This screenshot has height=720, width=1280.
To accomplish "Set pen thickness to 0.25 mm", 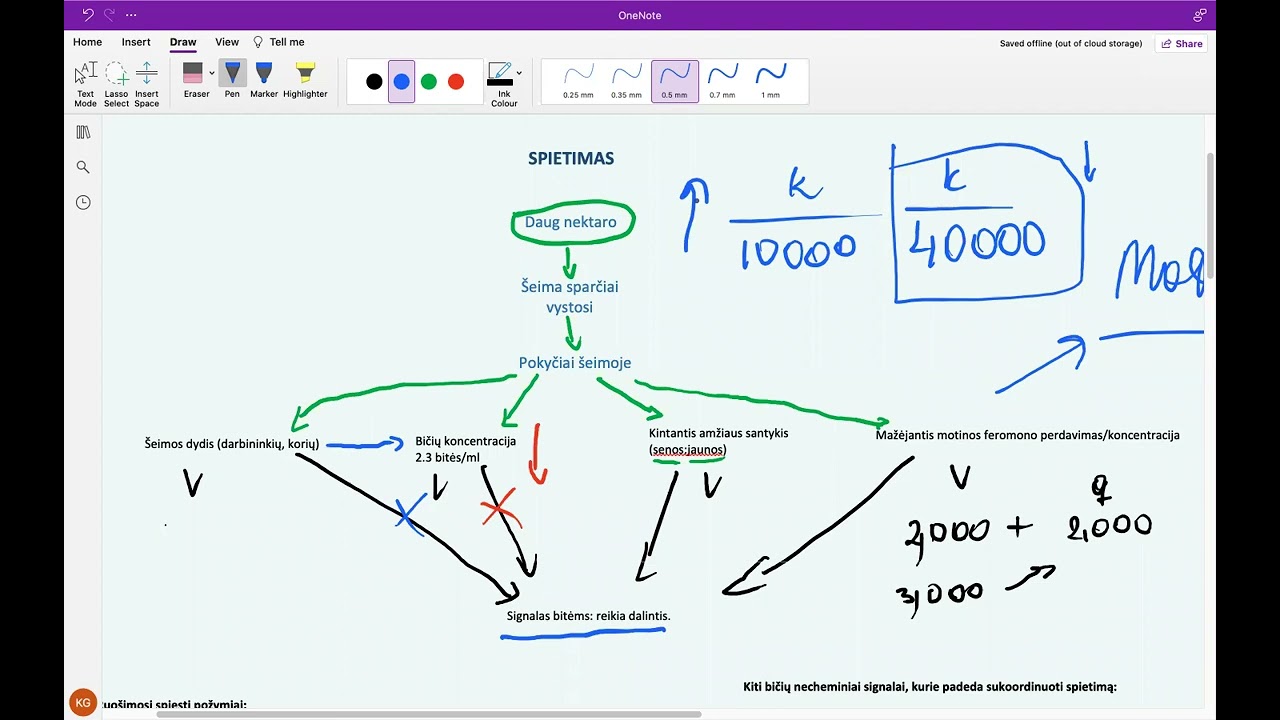I will pos(578,81).
